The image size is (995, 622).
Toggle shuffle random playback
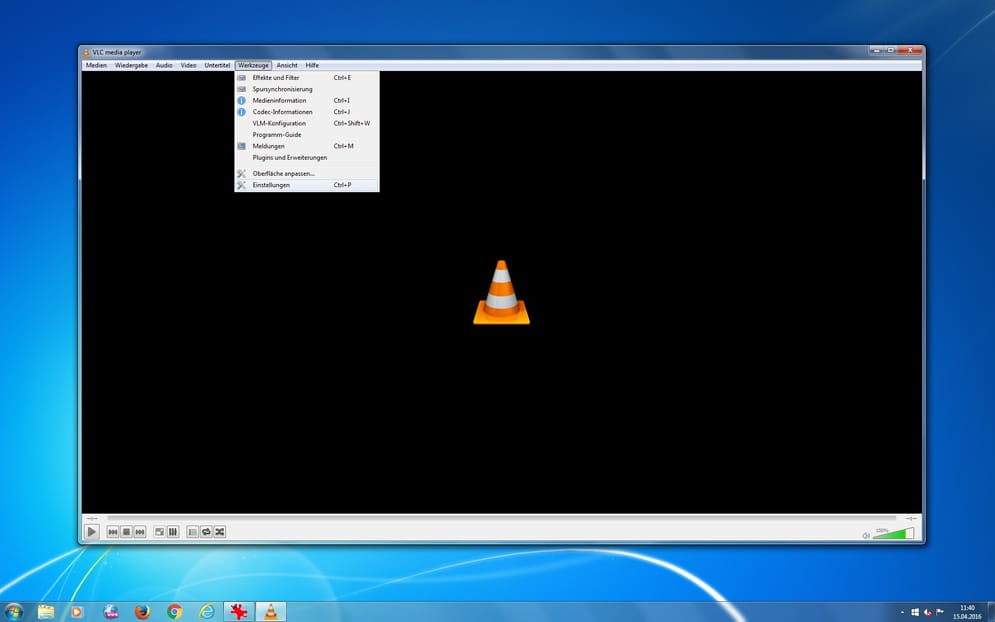[x=220, y=532]
